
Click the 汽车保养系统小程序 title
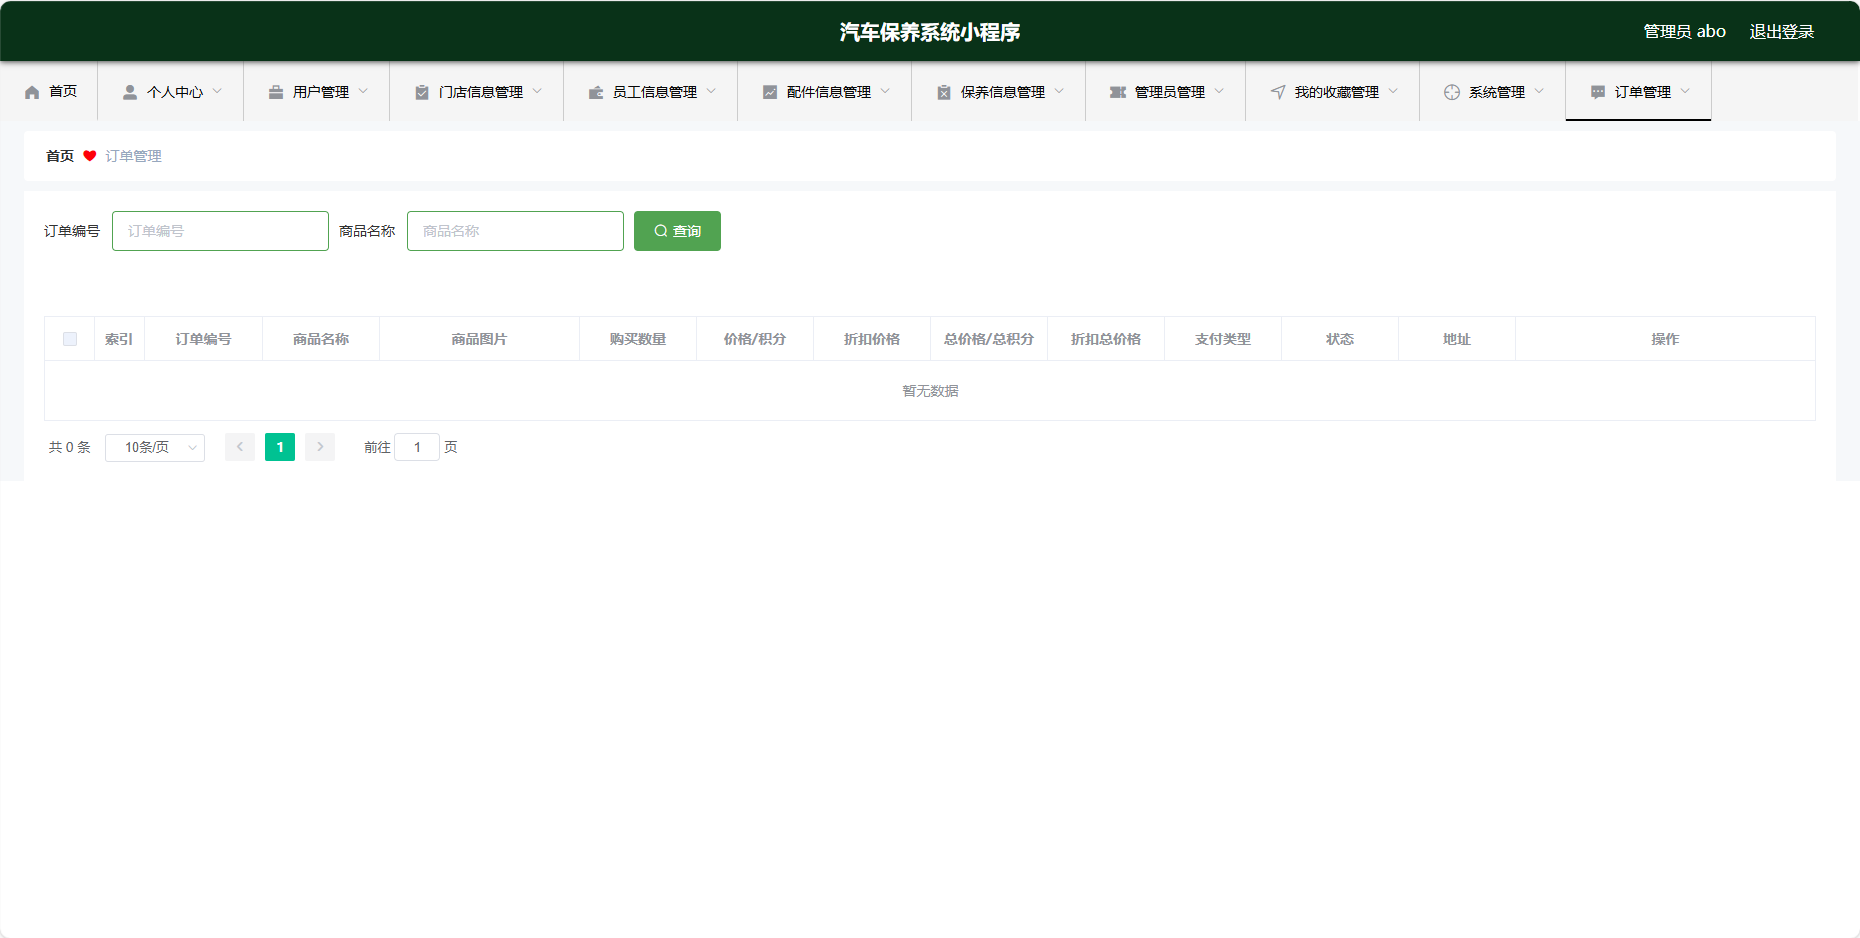[930, 32]
